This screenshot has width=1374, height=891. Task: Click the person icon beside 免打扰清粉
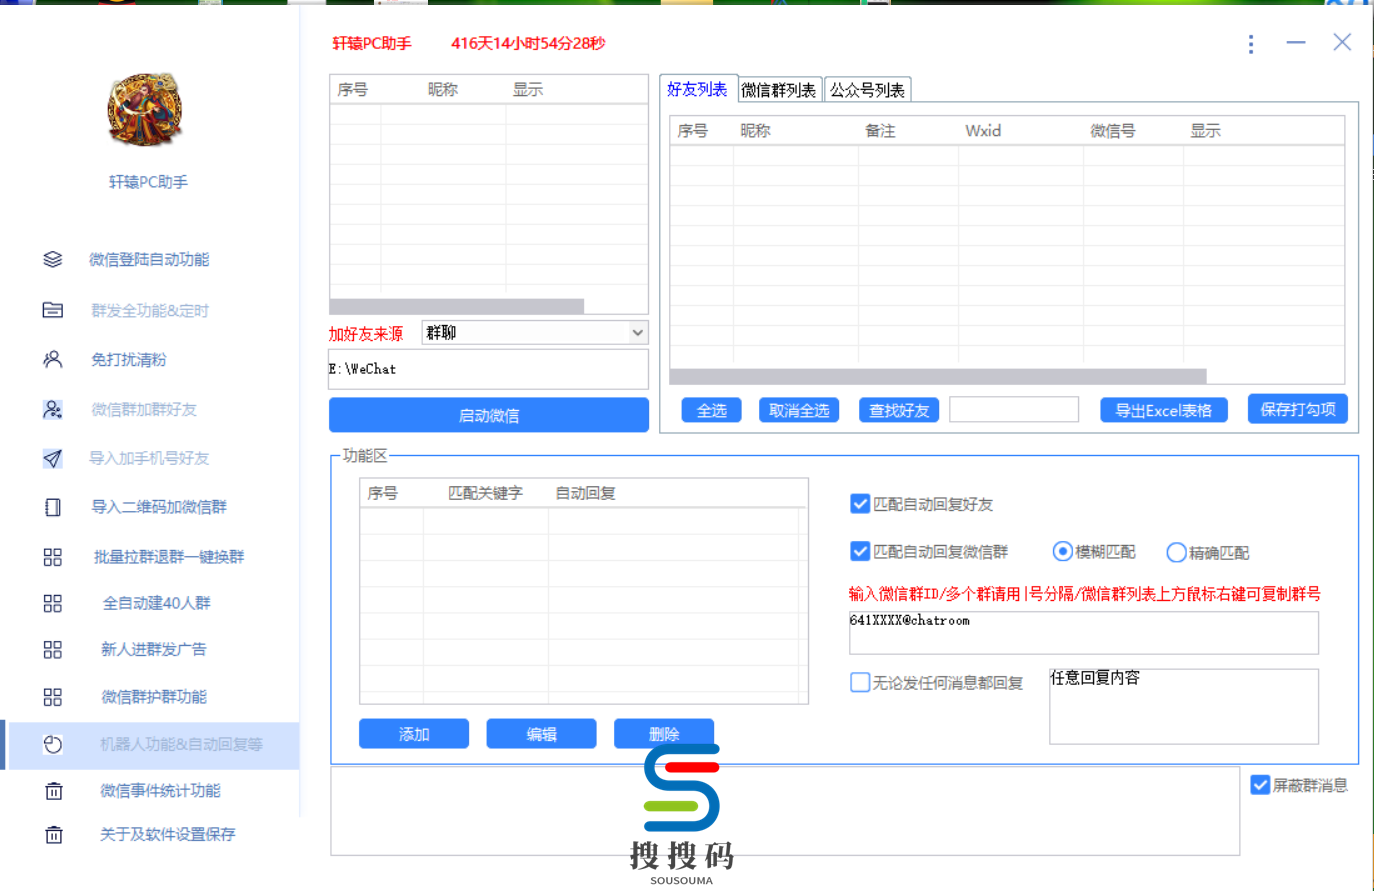tap(53, 359)
